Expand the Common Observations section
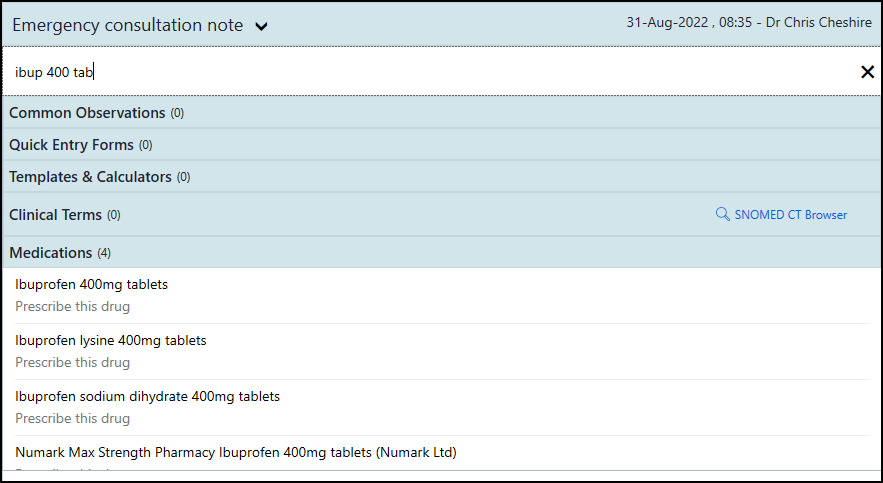The image size is (883, 483). tap(87, 113)
